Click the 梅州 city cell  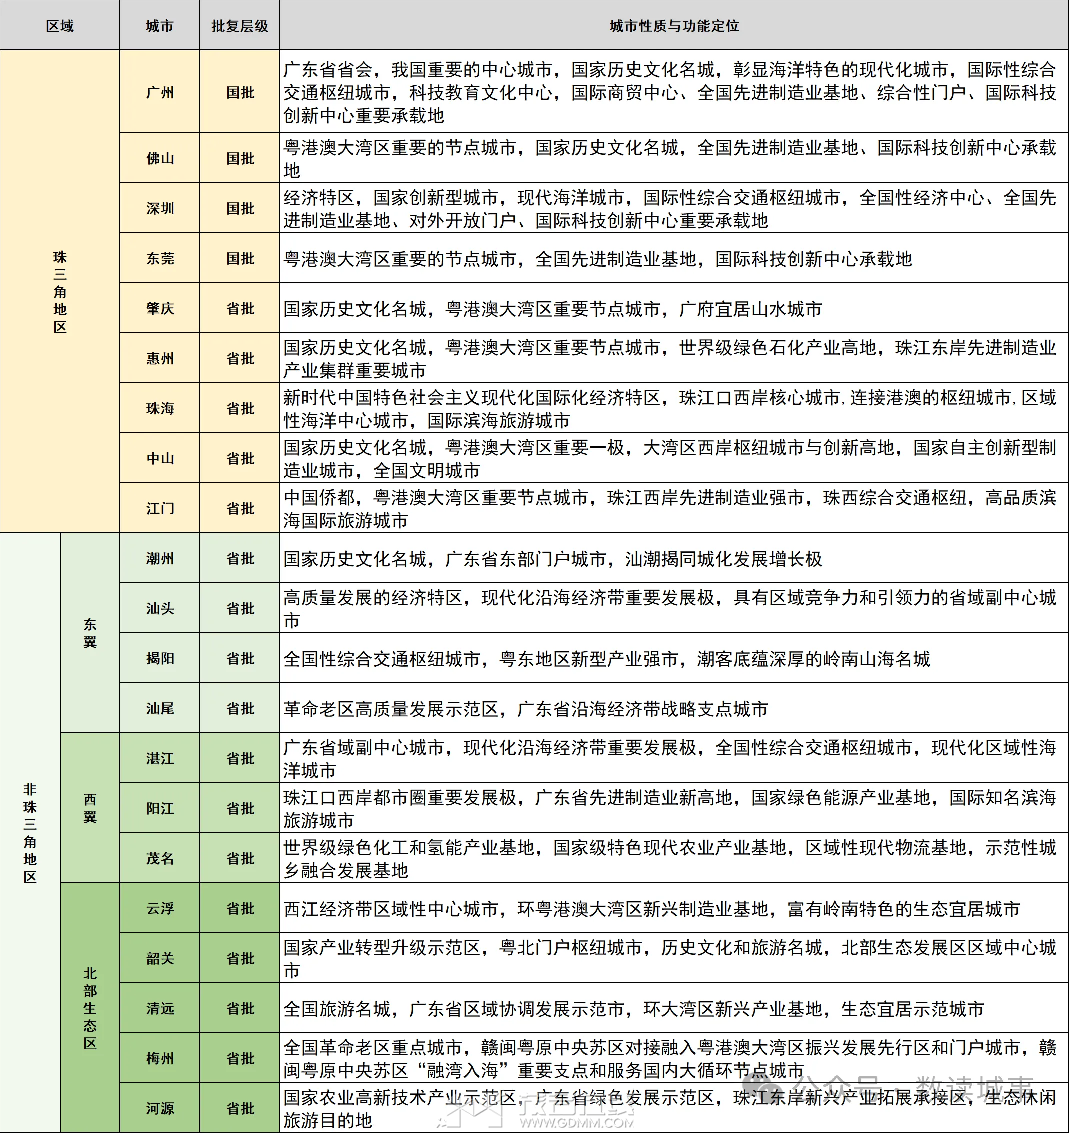[x=159, y=1058]
